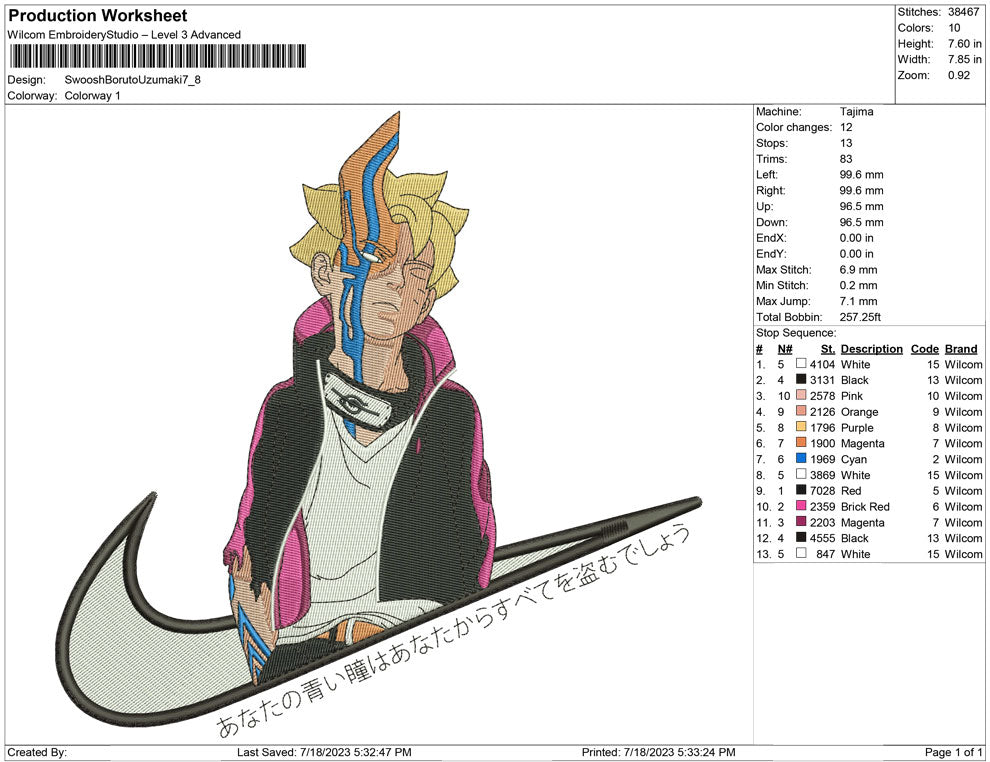Click the Colors value 10
Image resolution: width=990 pixels, height=762 pixels.
(x=954, y=28)
